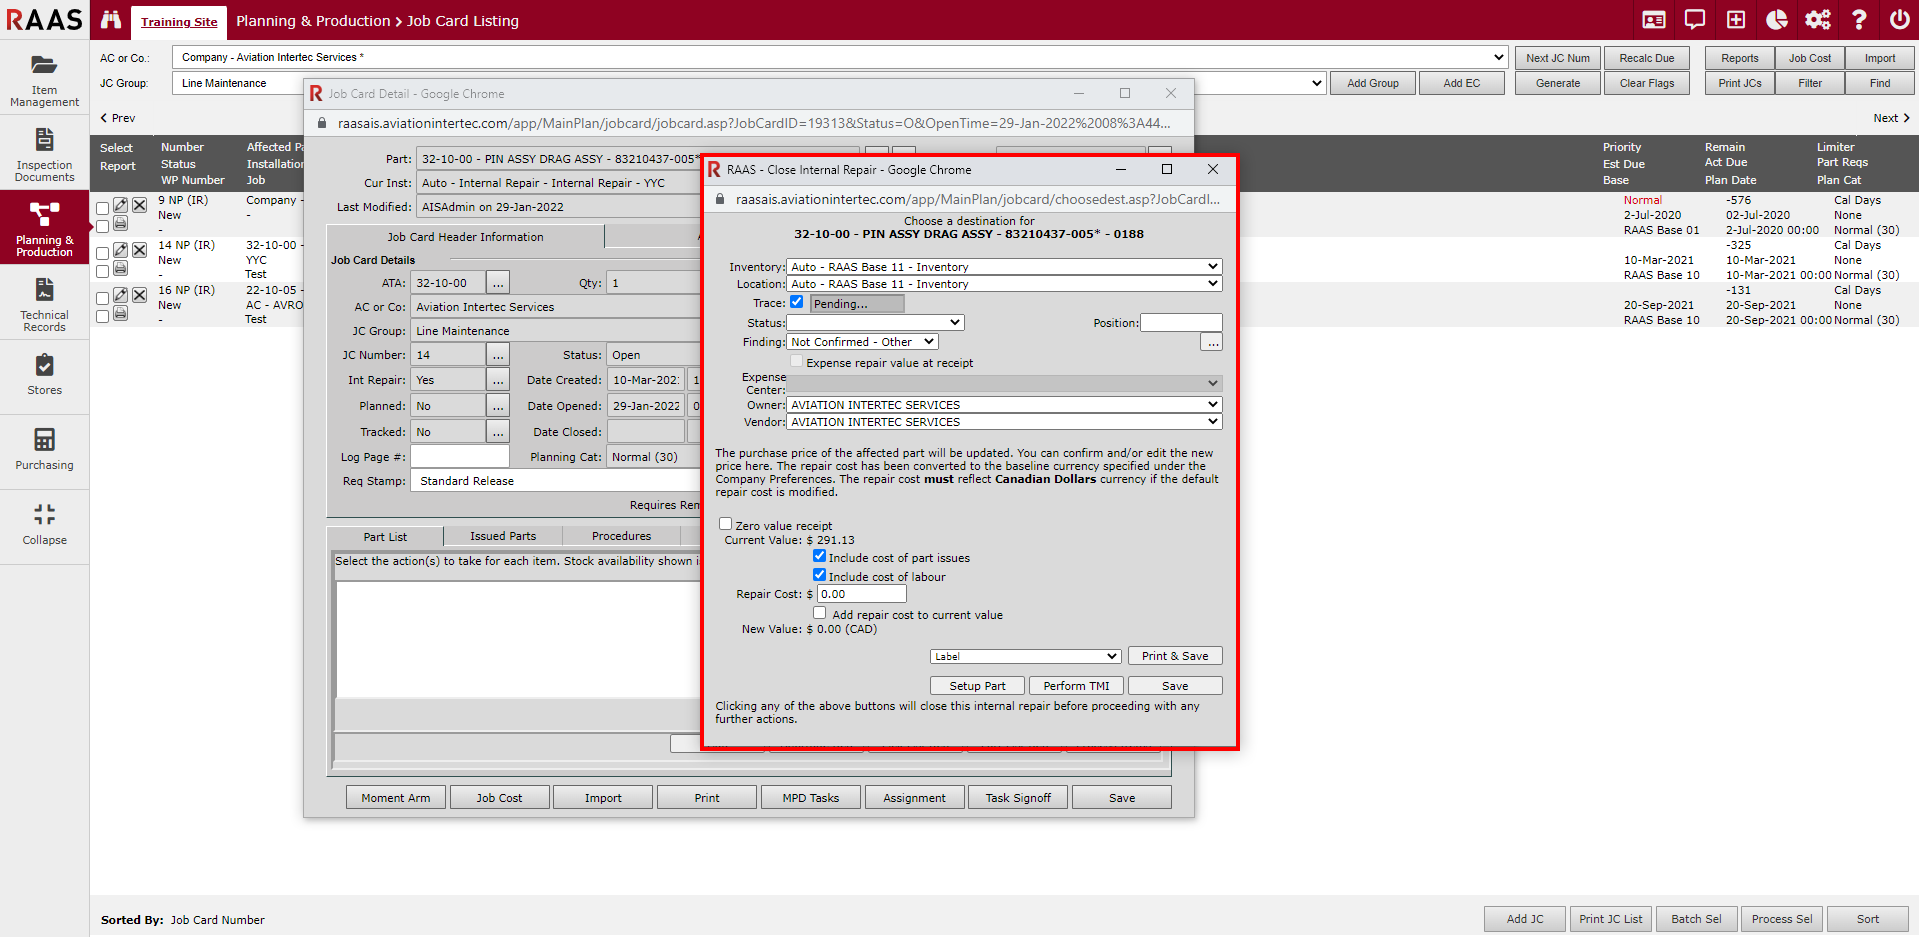
Task: Print job card 14 NP (IR) printer icon
Action: pyautogui.click(x=120, y=268)
